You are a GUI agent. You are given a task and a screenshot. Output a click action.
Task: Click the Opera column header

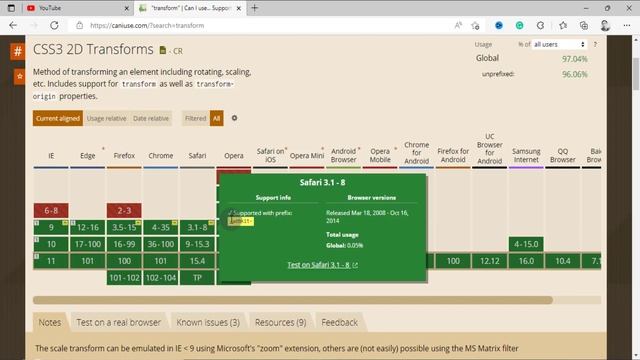pos(233,156)
